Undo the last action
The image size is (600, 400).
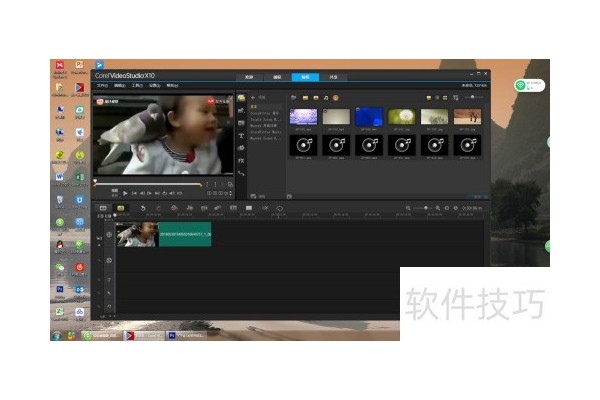pyautogui.click(x=143, y=208)
